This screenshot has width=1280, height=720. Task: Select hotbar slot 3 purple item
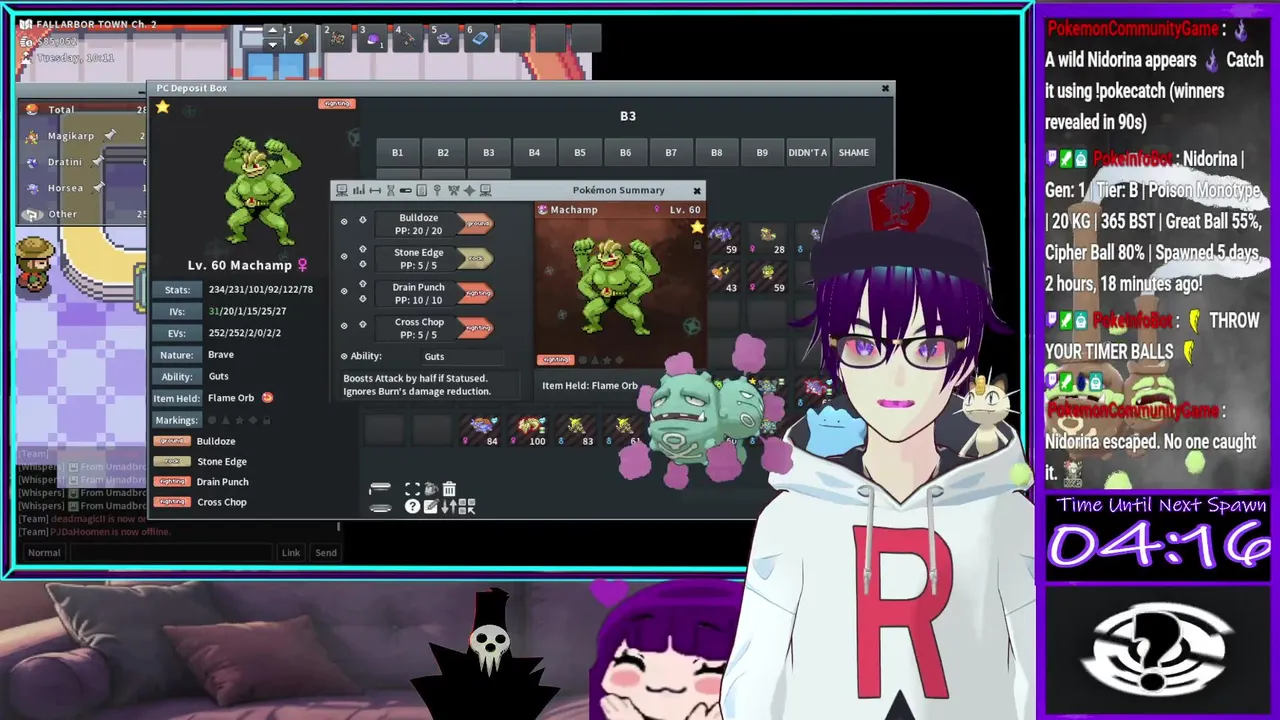click(x=372, y=38)
